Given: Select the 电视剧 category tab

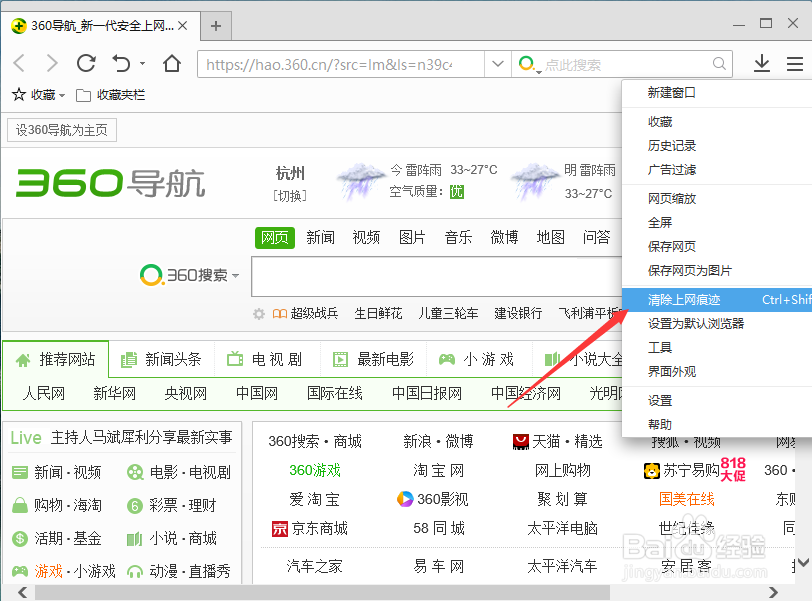Looking at the screenshot, I should (265, 359).
